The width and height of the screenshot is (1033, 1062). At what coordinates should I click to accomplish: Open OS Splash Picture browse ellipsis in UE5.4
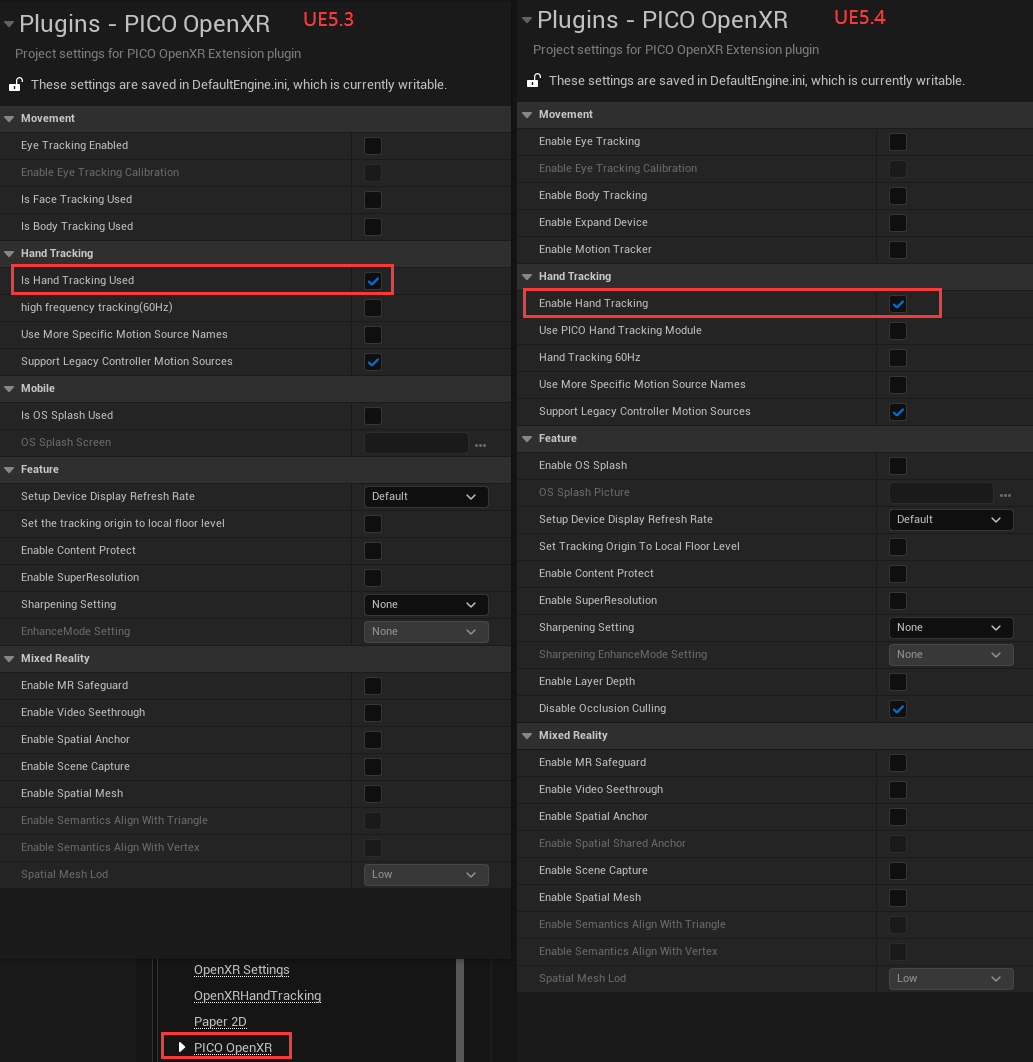(x=1005, y=495)
